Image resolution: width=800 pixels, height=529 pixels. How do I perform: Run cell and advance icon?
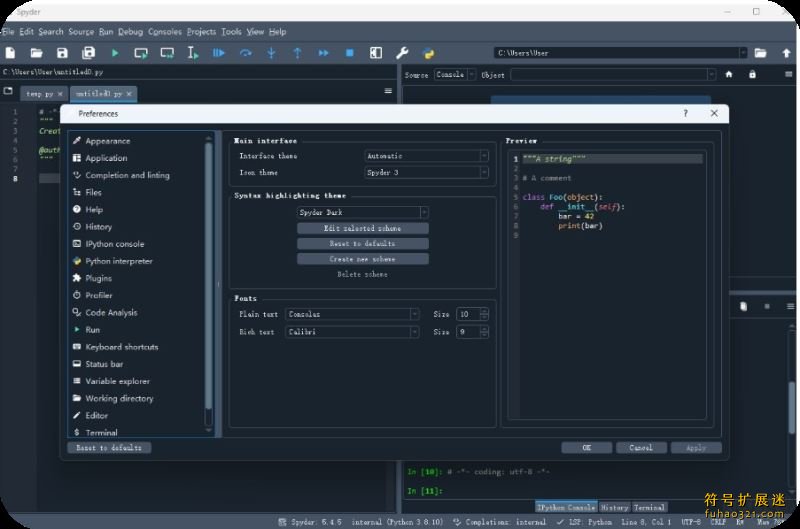tap(167, 53)
